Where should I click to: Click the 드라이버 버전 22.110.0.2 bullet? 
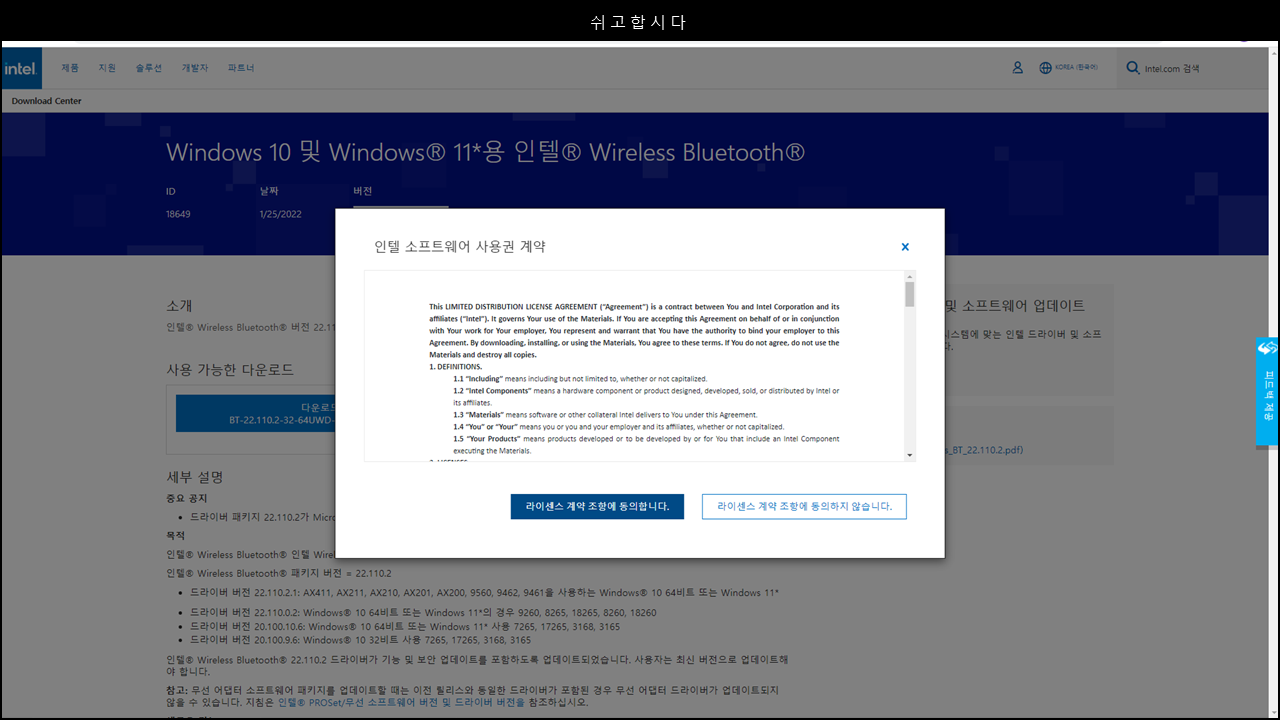[x=423, y=613]
